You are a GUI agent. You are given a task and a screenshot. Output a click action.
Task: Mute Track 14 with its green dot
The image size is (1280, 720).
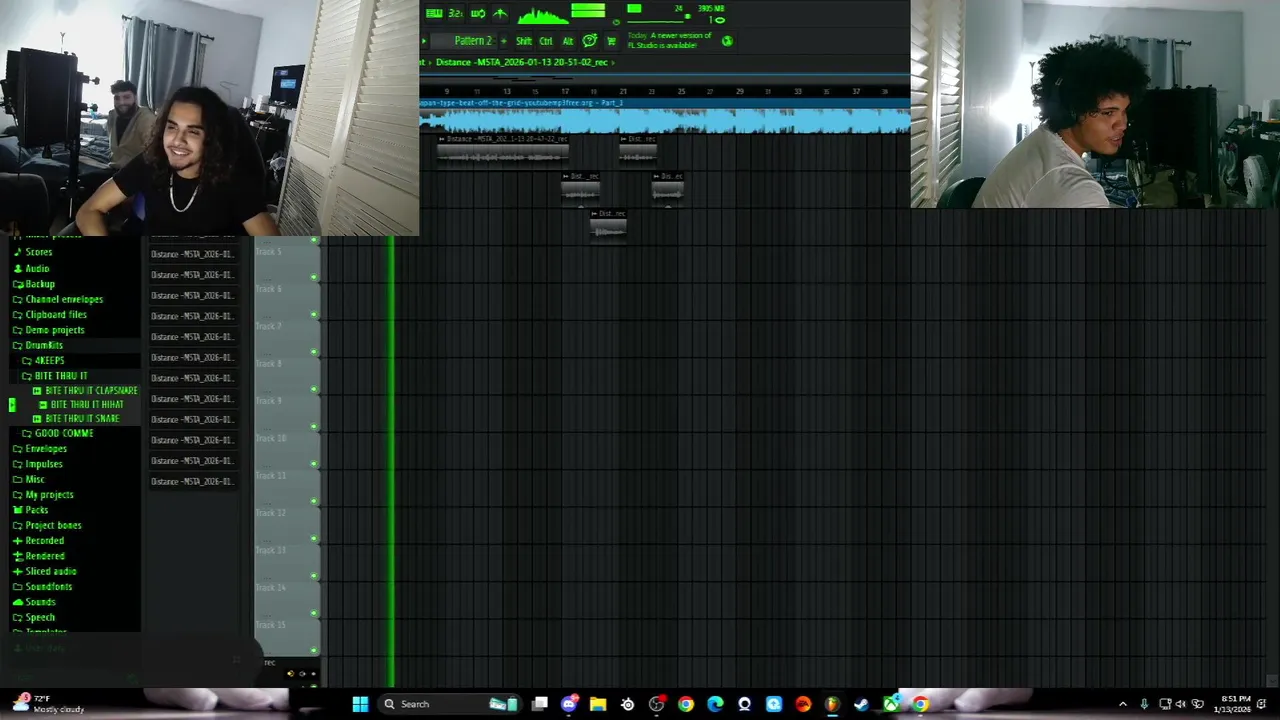[314, 613]
